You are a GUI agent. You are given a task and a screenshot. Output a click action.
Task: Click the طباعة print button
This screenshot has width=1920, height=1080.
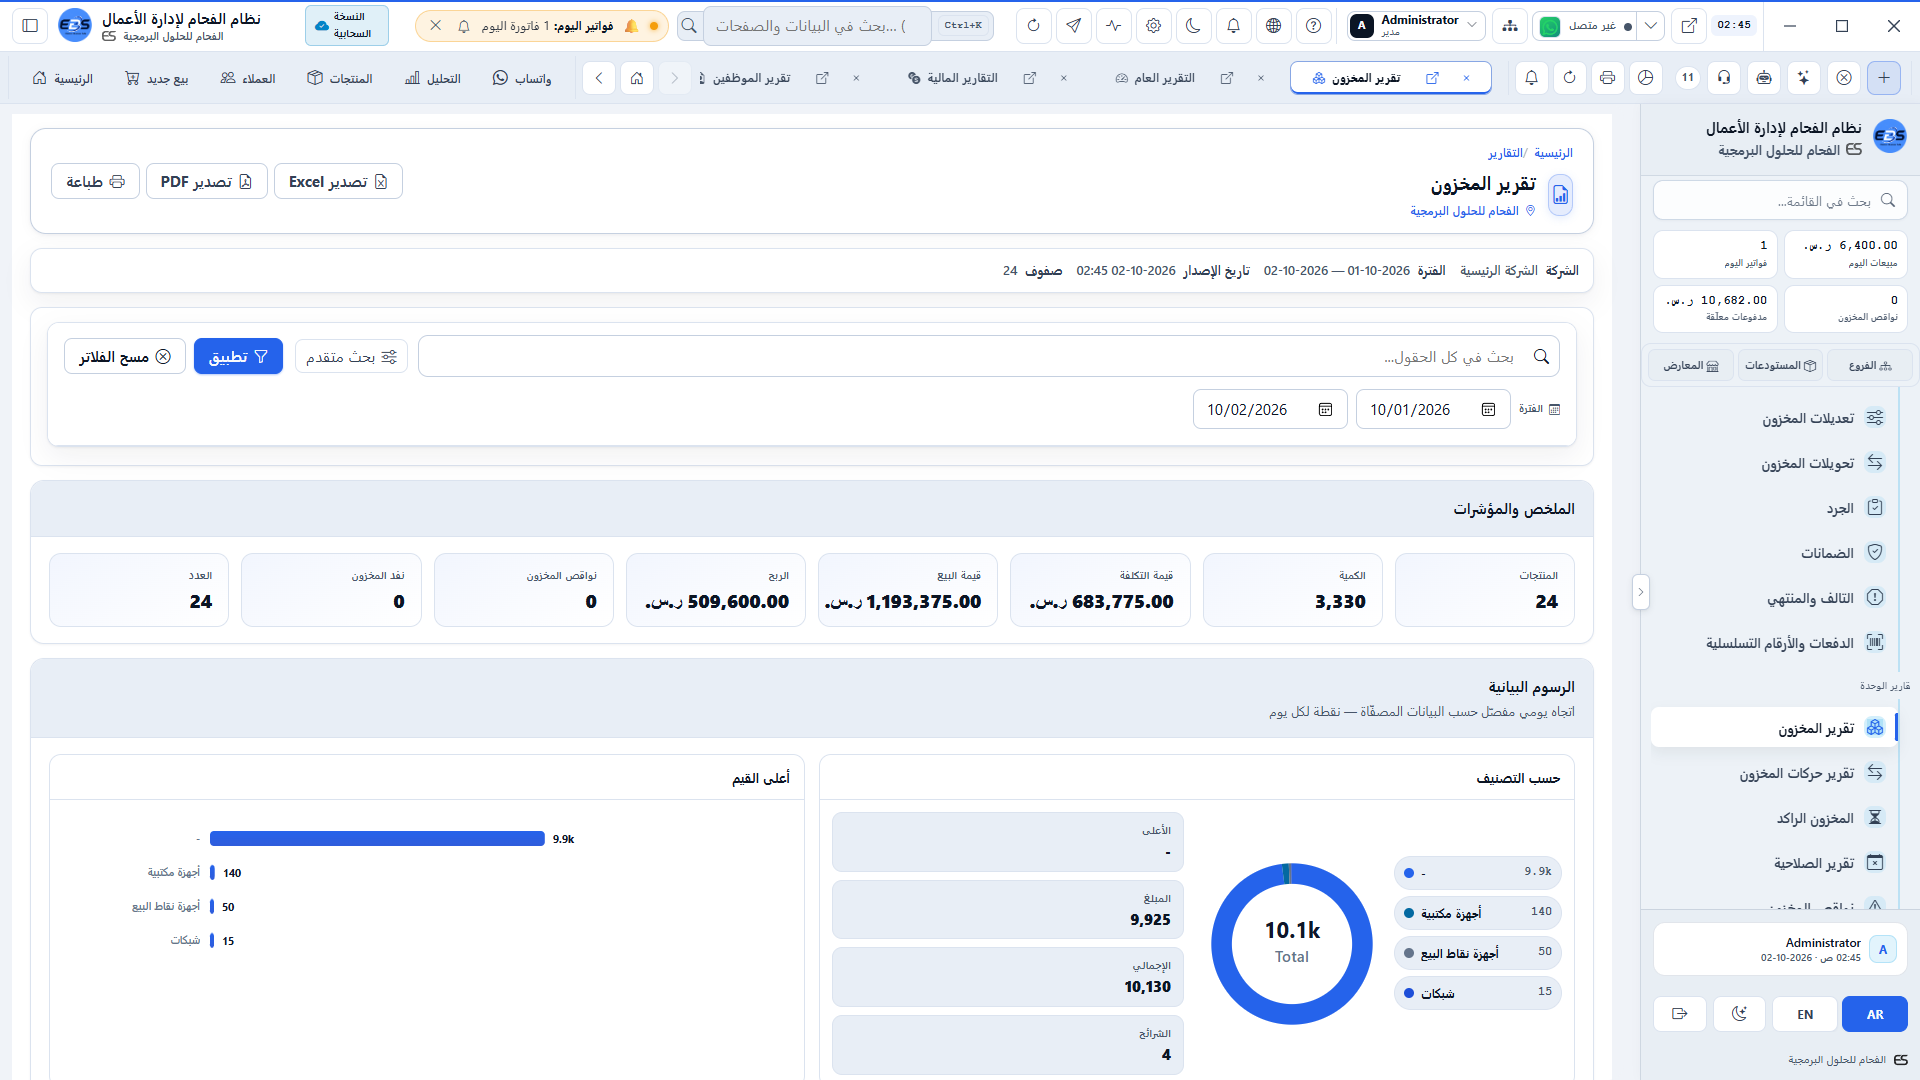pos(95,181)
